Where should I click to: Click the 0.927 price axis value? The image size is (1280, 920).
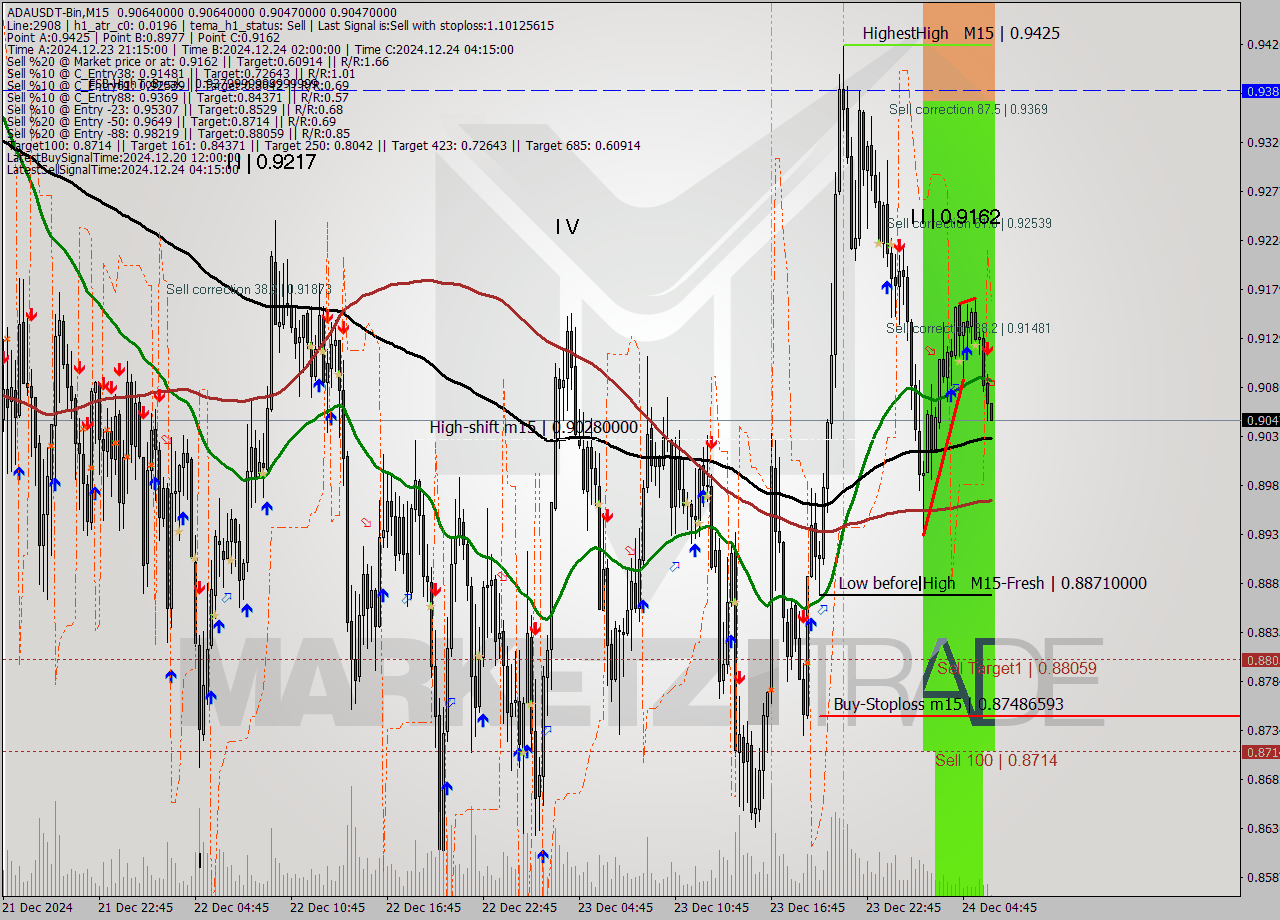pyautogui.click(x=1262, y=191)
